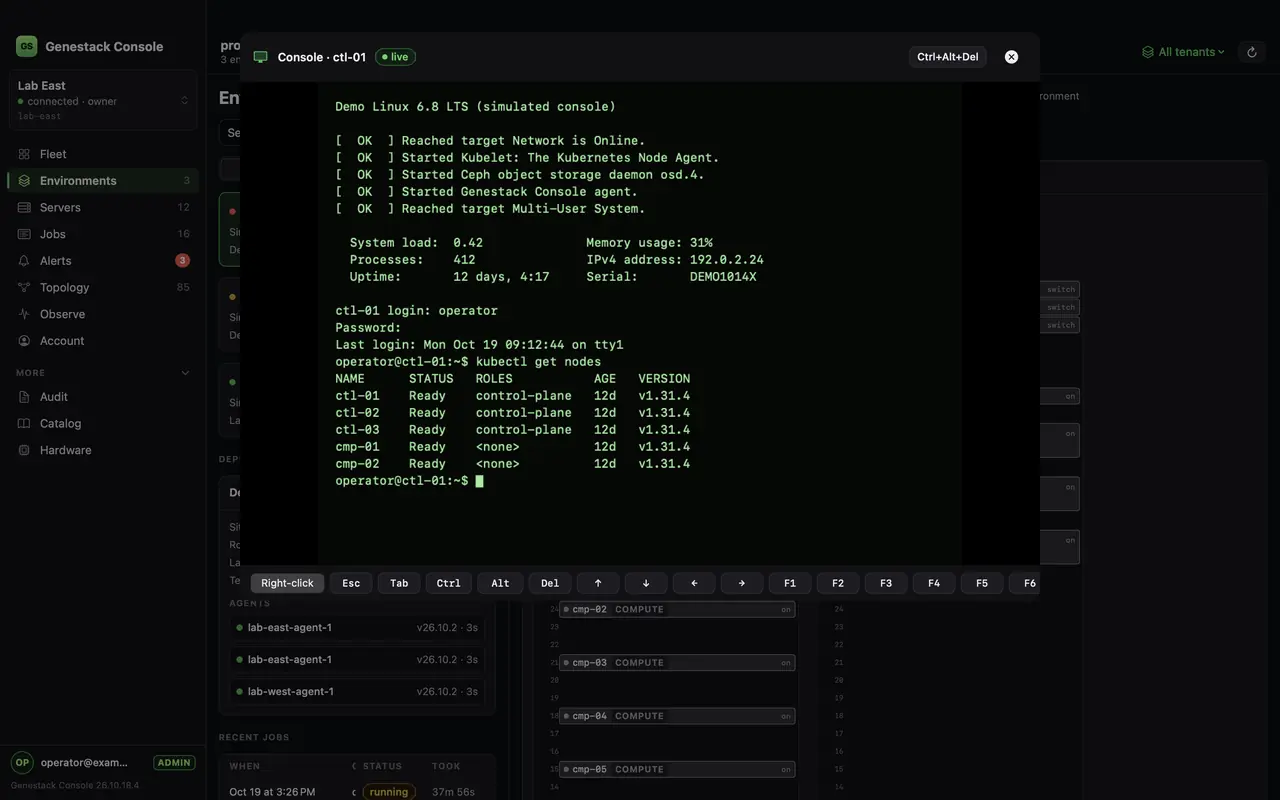Toggle the Ctrl modifier key
This screenshot has height=800, width=1280.
[x=449, y=583]
